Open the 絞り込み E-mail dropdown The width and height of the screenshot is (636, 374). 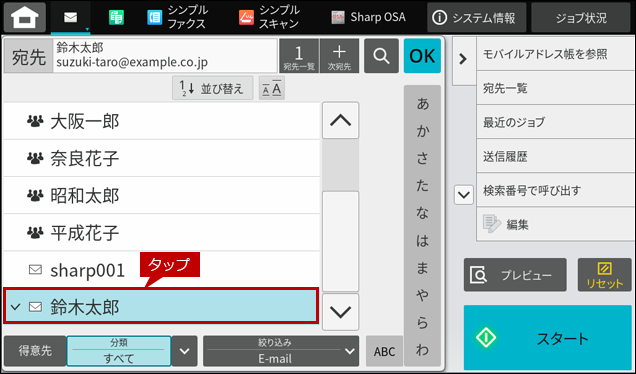point(281,351)
